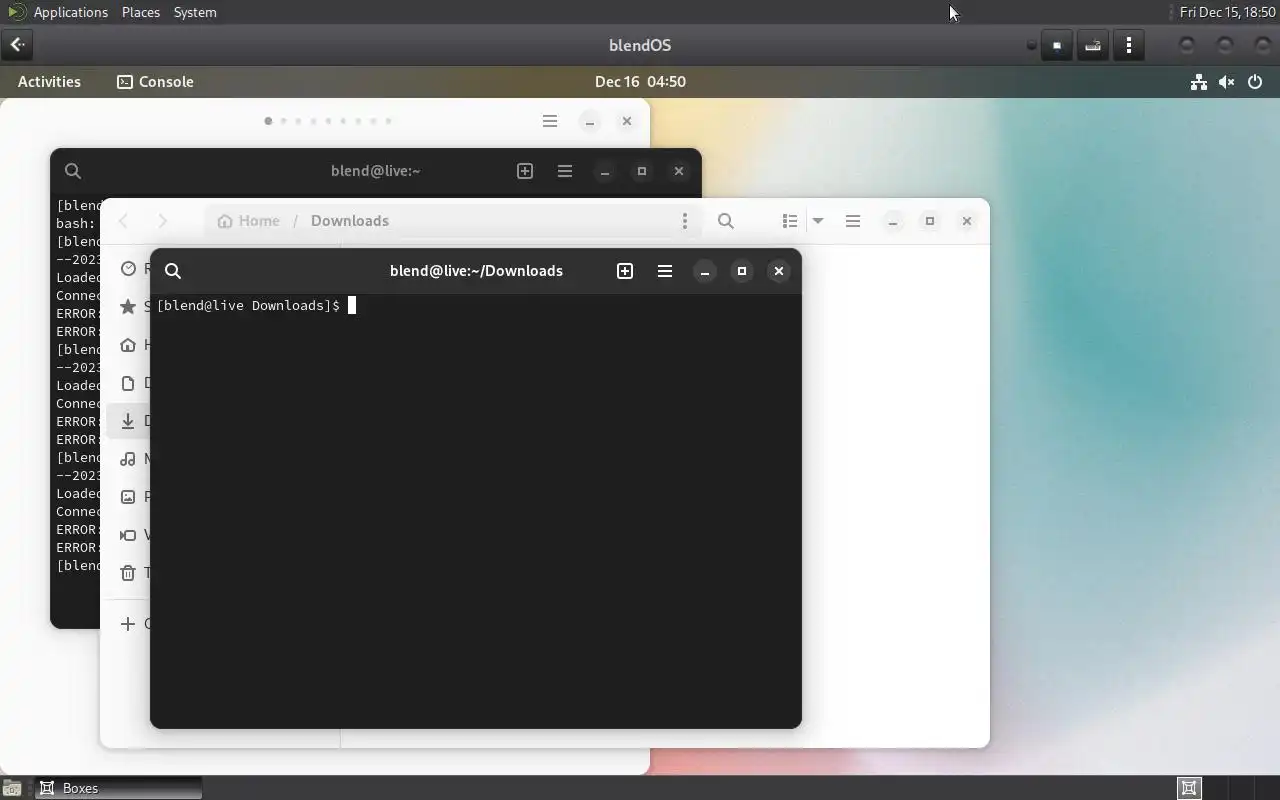Open Videos in Files sidebar
This screenshot has width=1280, height=800.
[129, 535]
